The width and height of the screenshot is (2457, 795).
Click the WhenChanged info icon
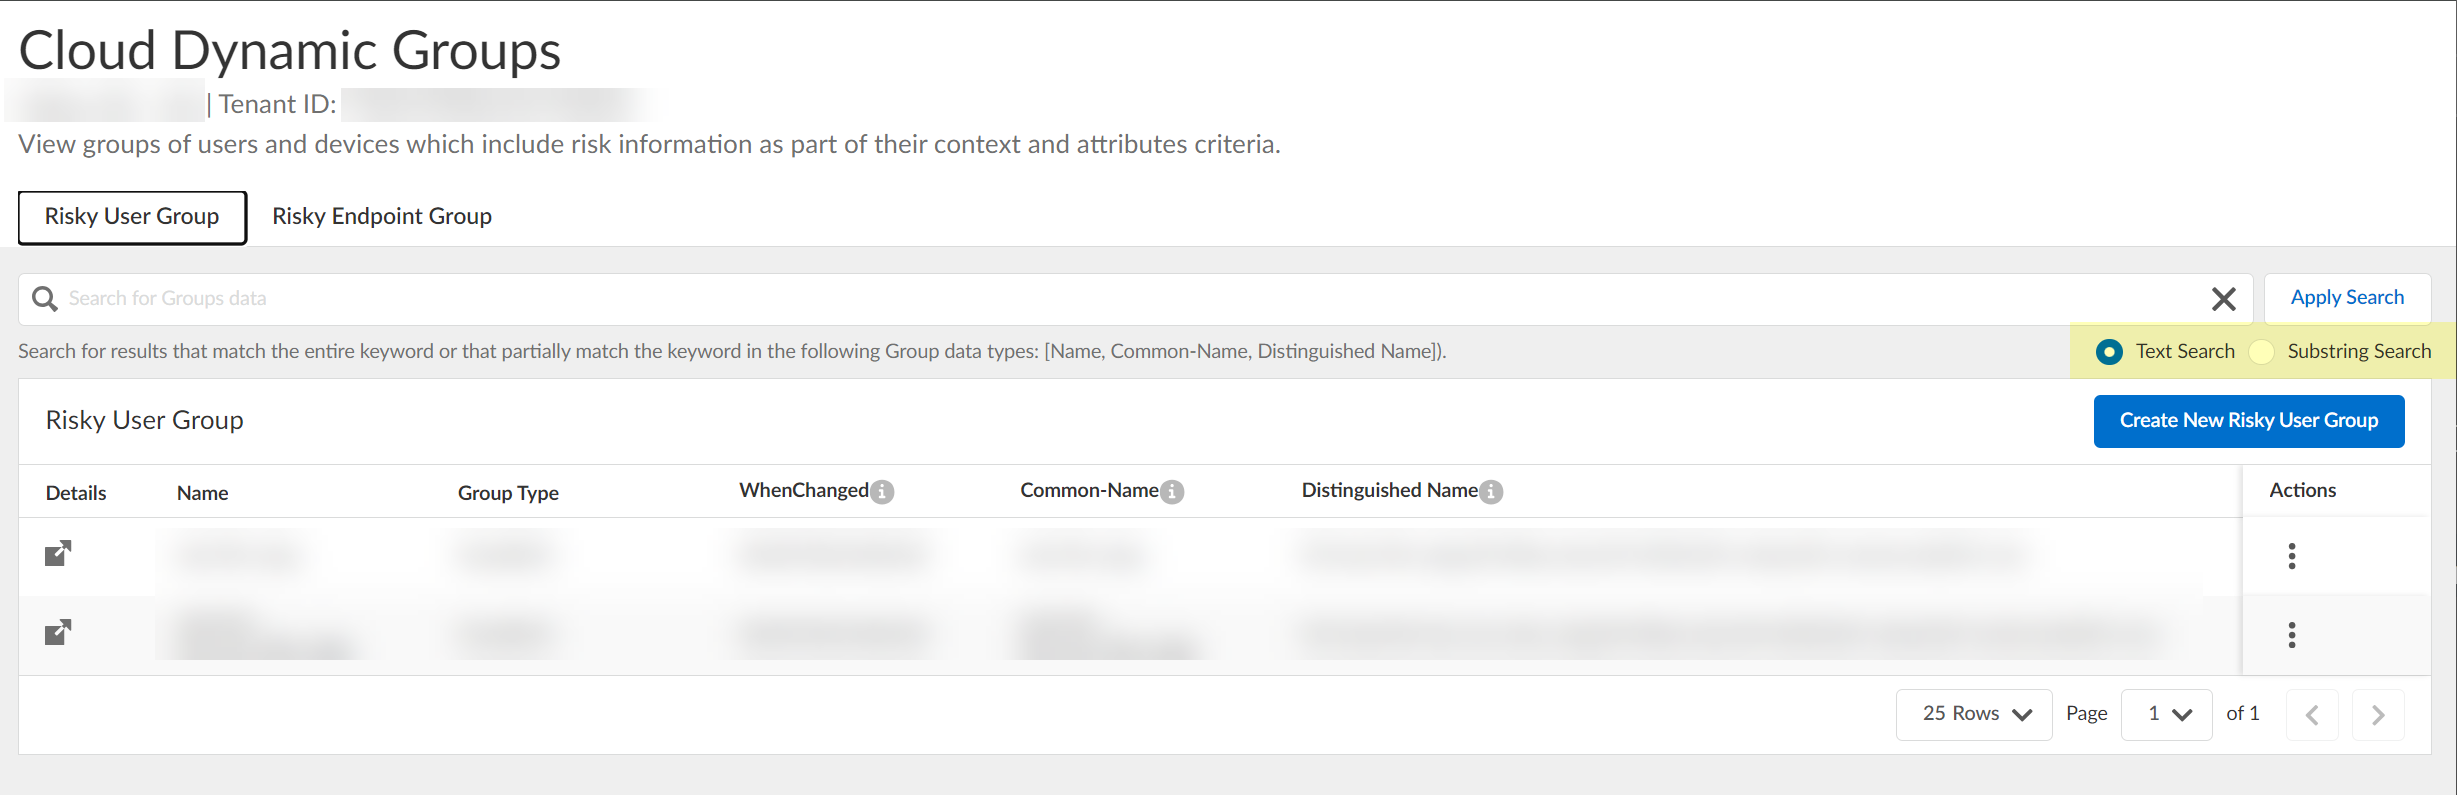tap(882, 492)
